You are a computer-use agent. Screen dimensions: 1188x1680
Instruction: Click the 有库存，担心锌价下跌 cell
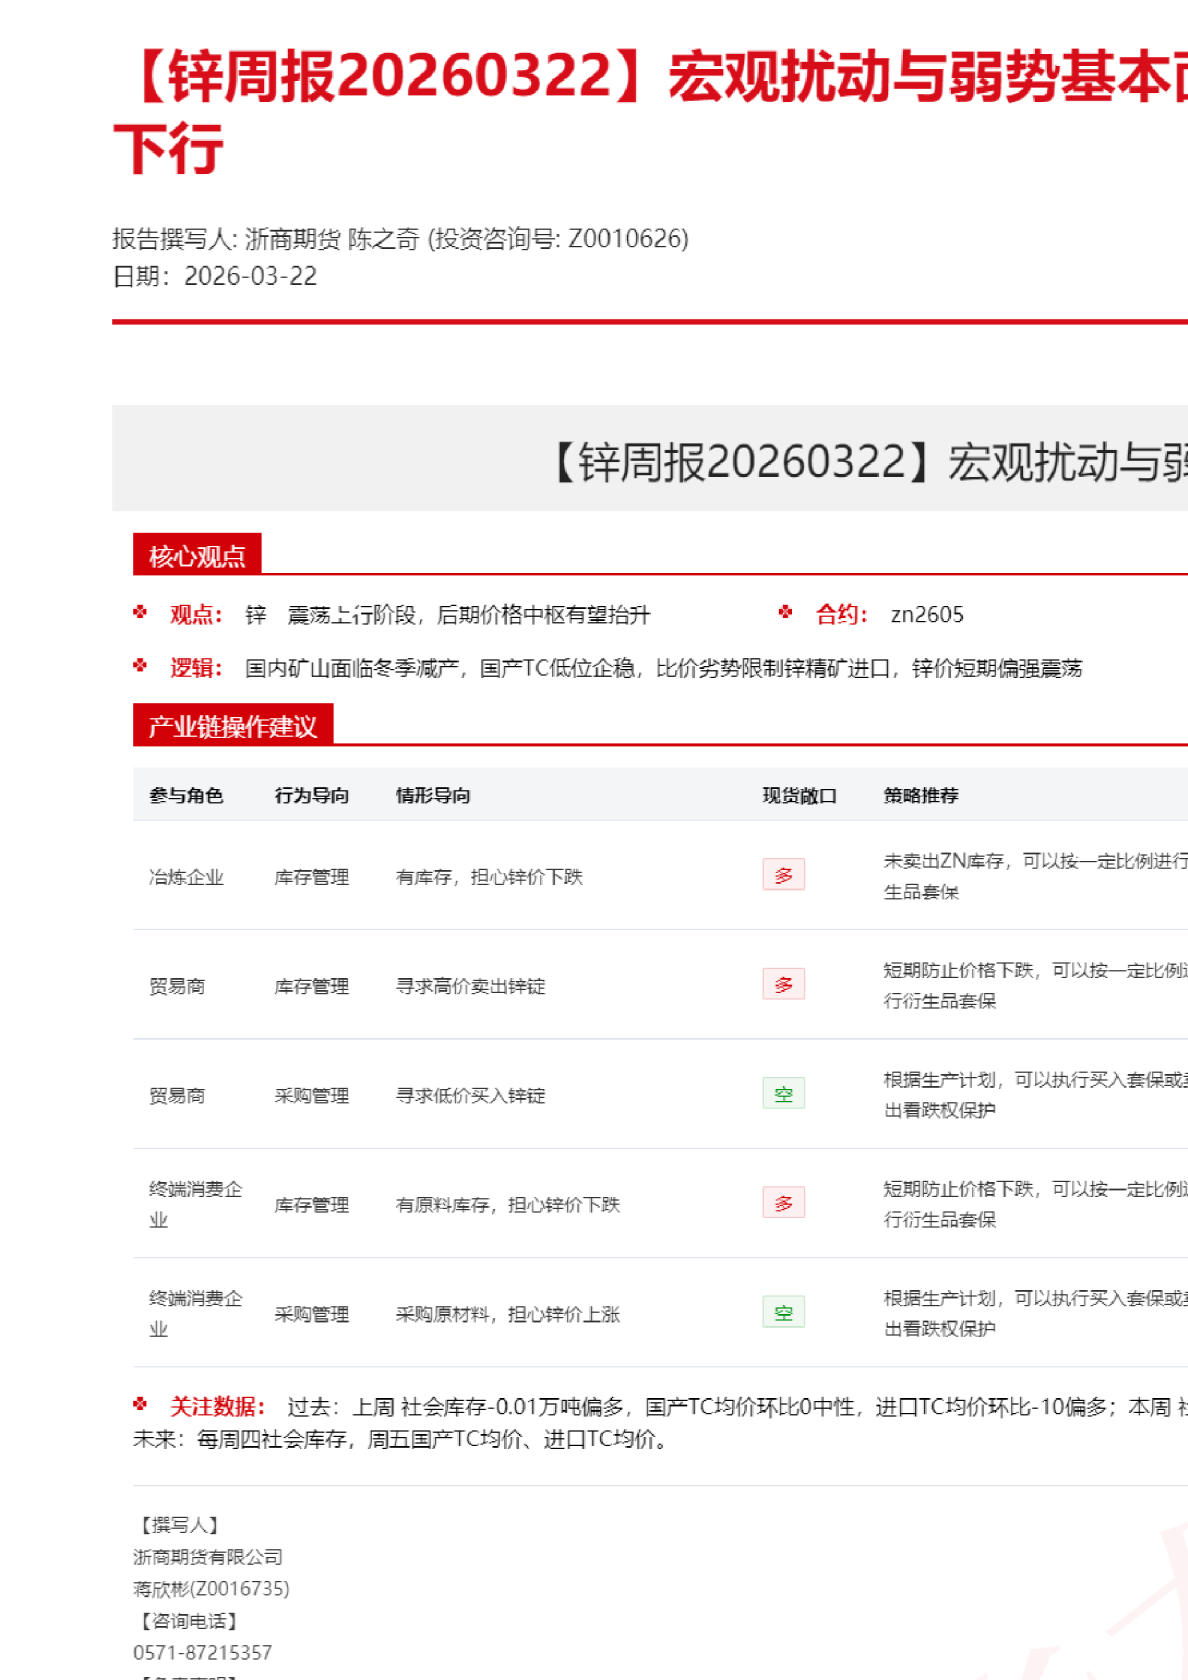click(x=489, y=877)
